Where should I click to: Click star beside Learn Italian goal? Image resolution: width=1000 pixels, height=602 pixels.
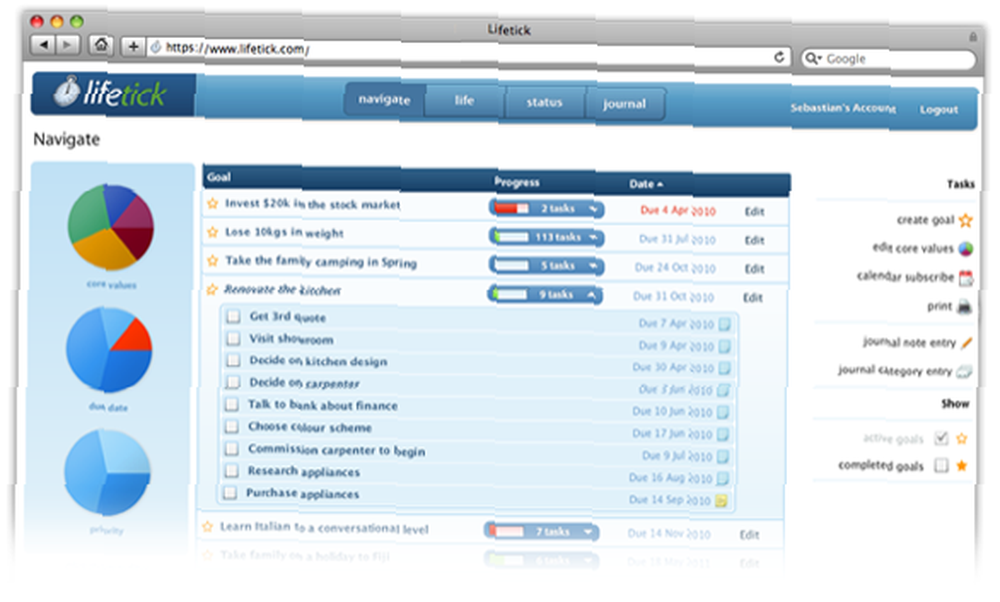click(x=207, y=527)
